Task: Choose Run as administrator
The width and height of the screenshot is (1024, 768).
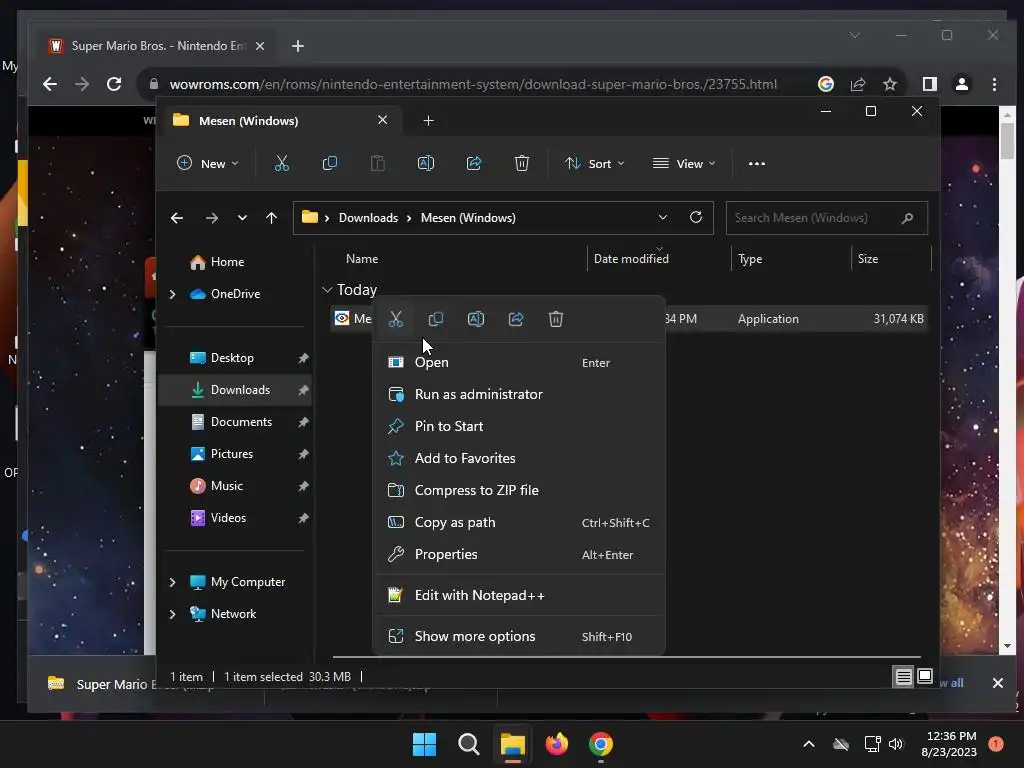Action: tap(520, 394)
